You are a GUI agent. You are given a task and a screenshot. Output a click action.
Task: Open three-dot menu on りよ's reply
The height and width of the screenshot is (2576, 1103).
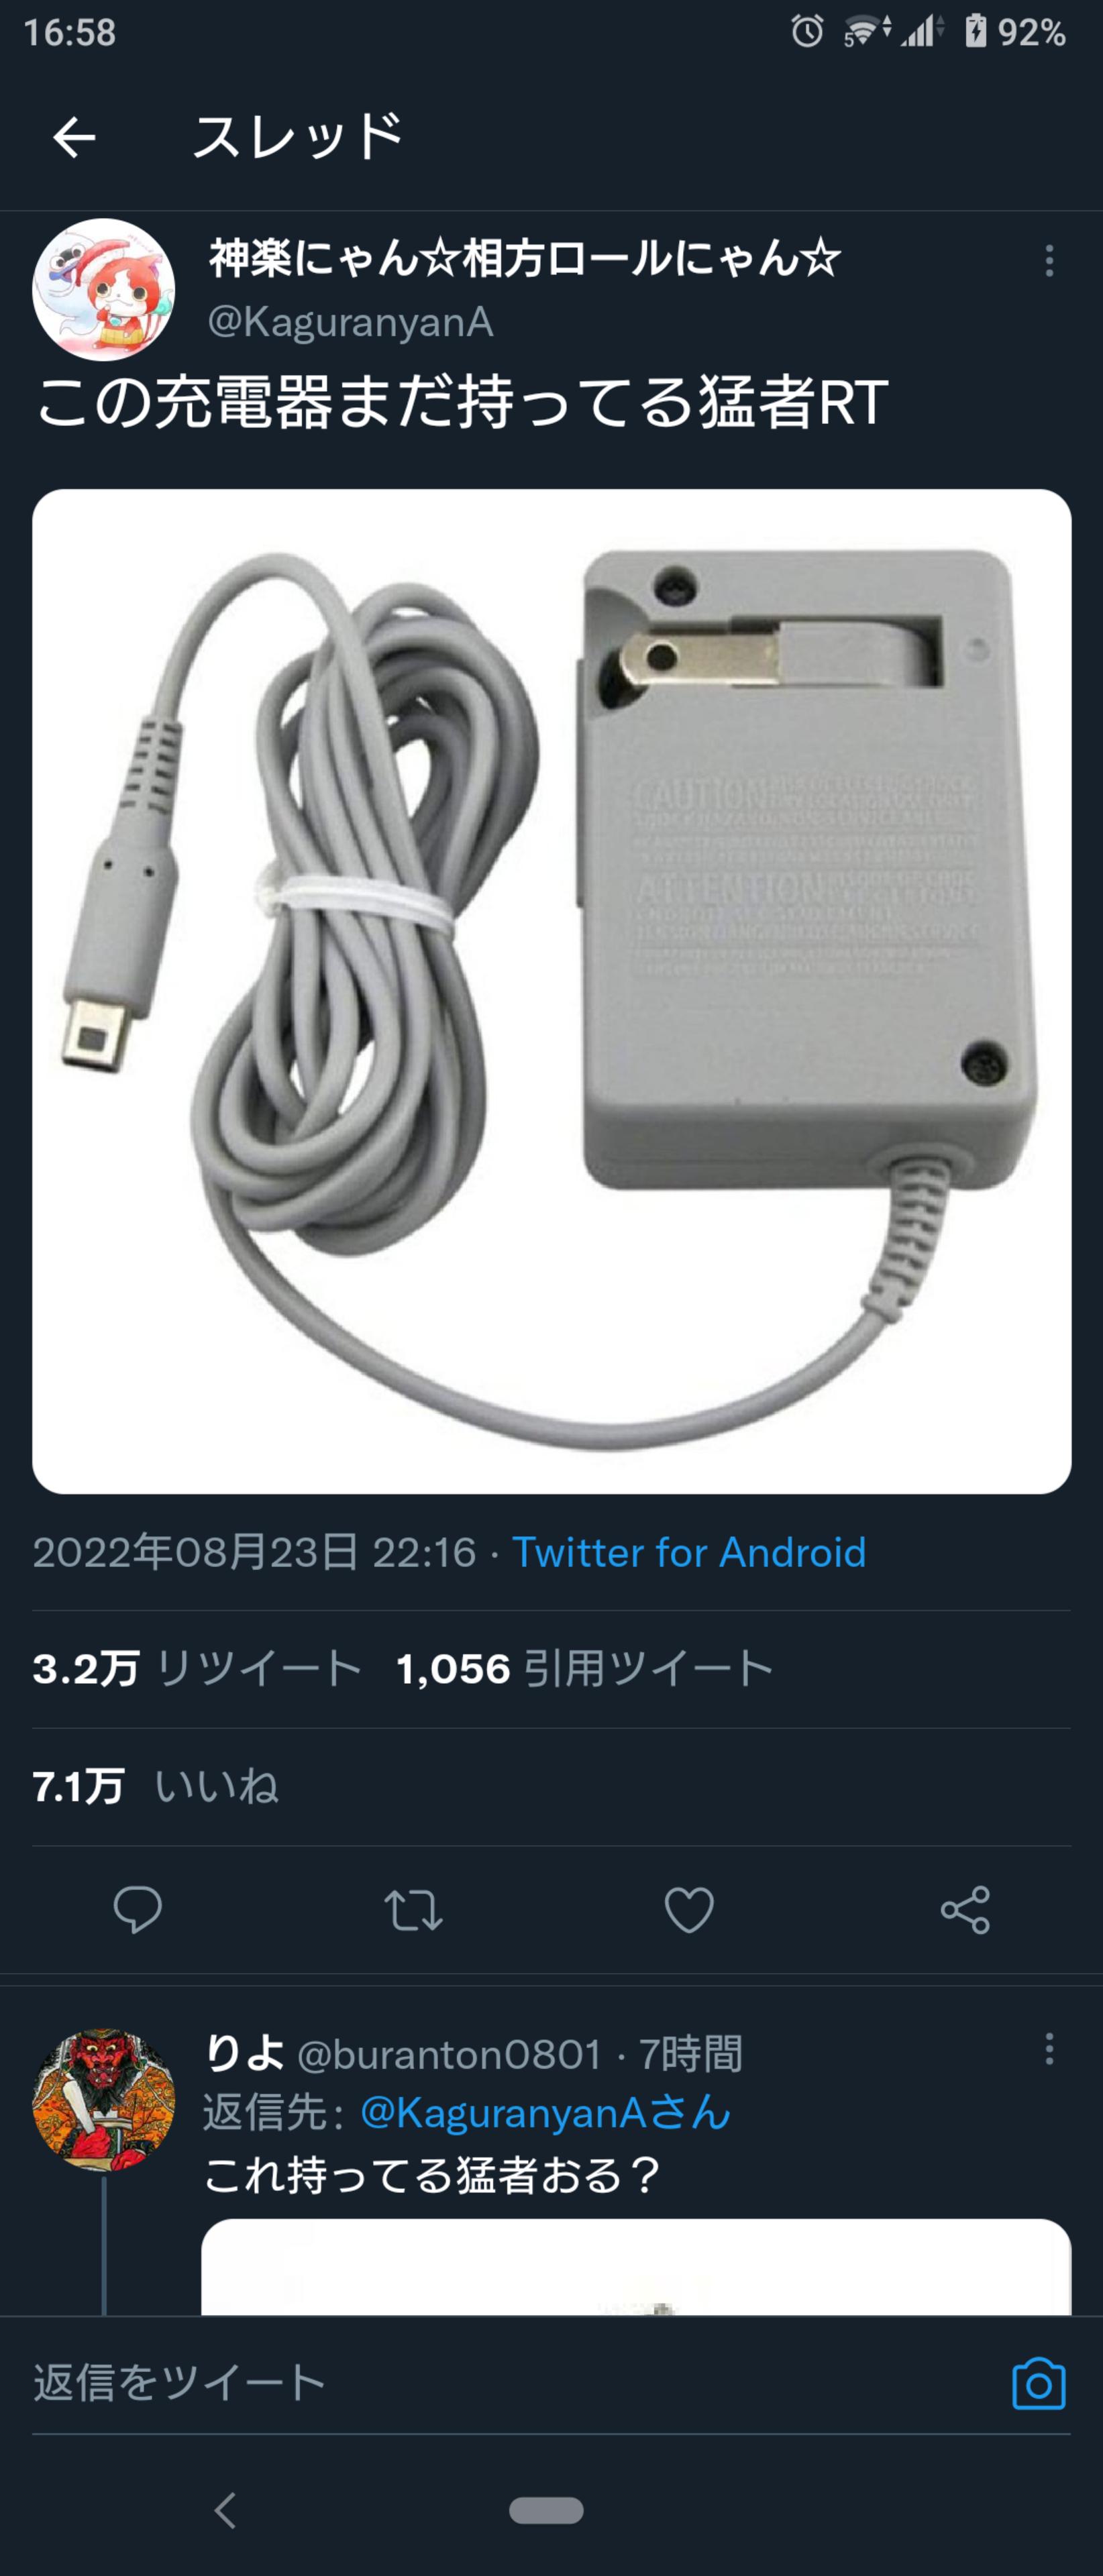[1048, 2049]
